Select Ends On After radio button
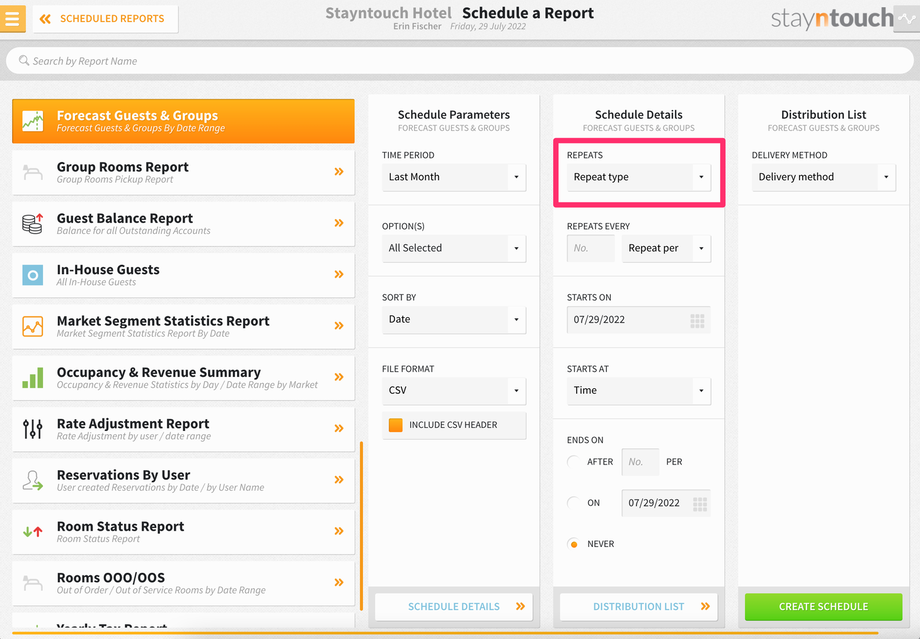 (573, 462)
